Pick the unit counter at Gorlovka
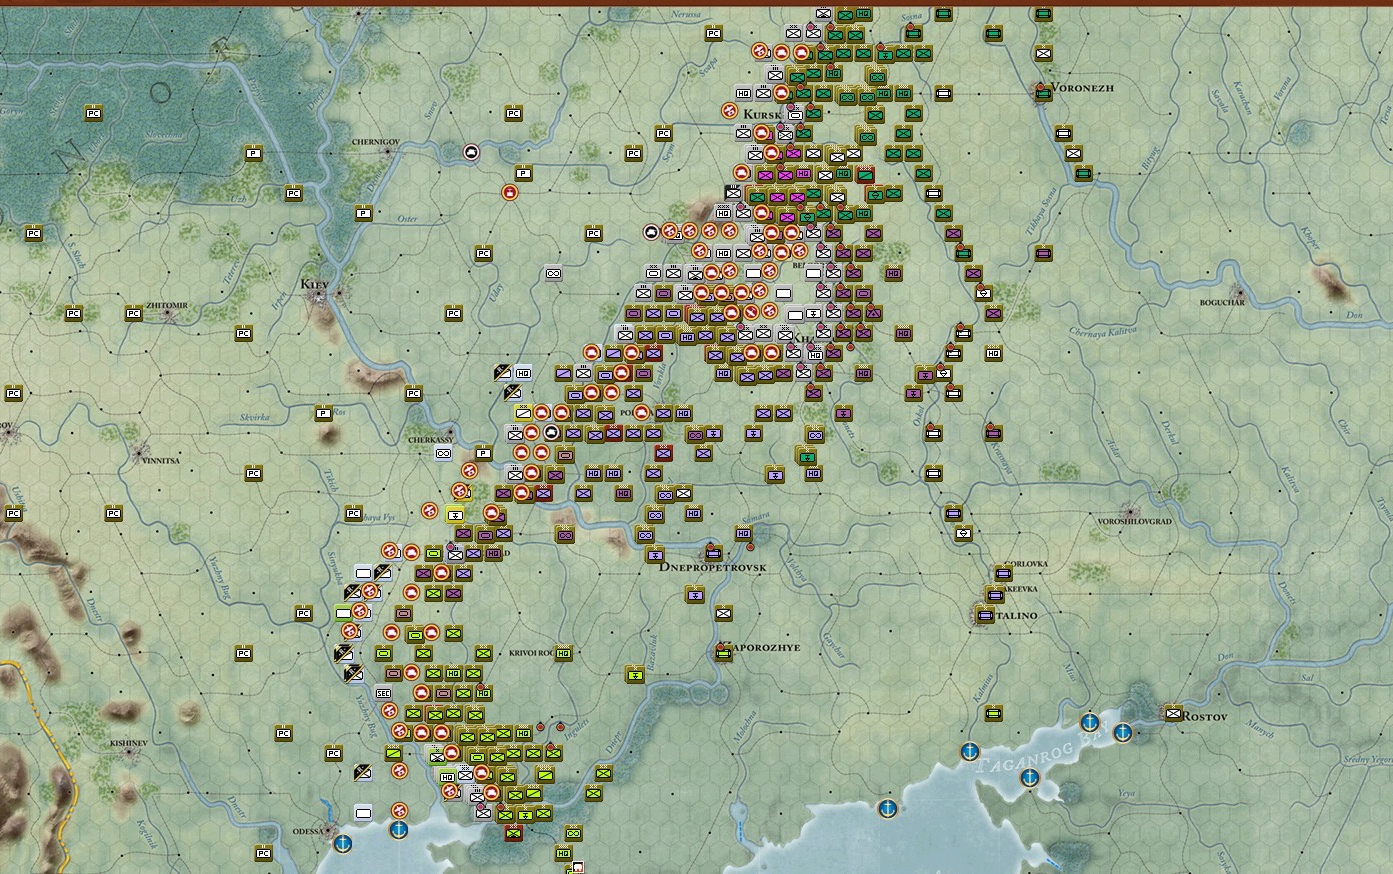Screen dimensions: 1393x874 (x=1003, y=573)
